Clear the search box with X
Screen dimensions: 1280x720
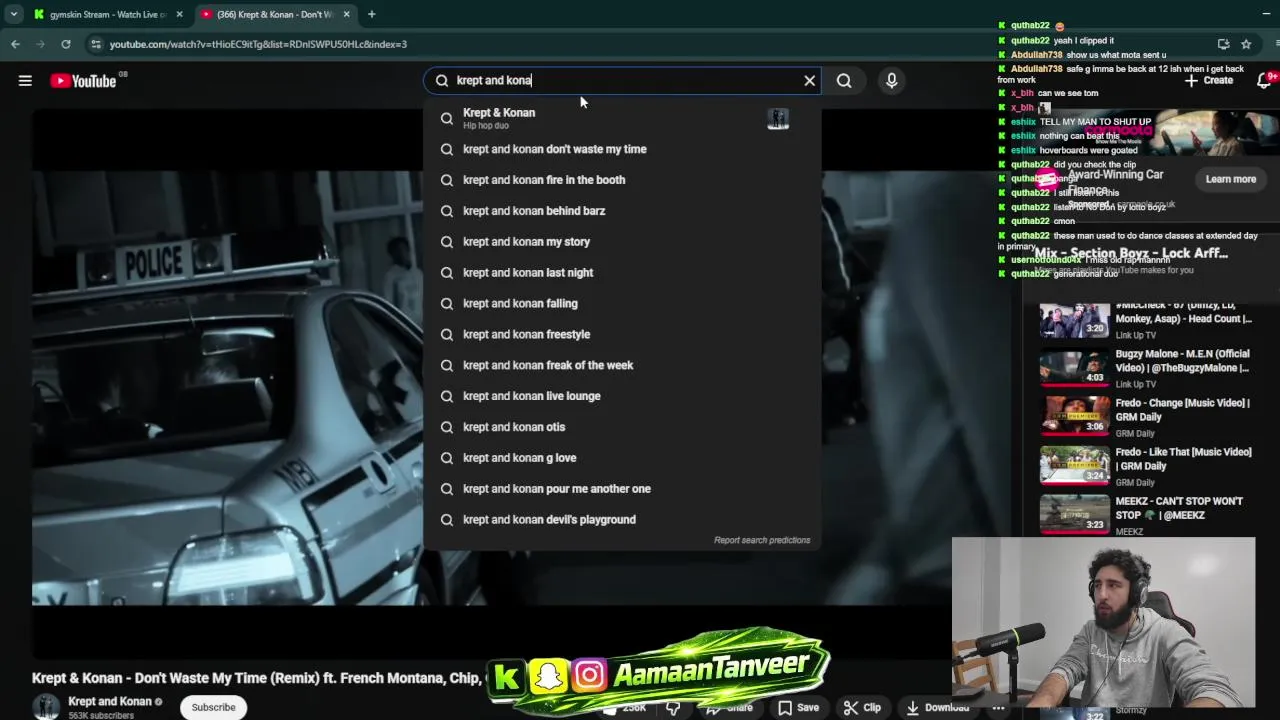[810, 81]
